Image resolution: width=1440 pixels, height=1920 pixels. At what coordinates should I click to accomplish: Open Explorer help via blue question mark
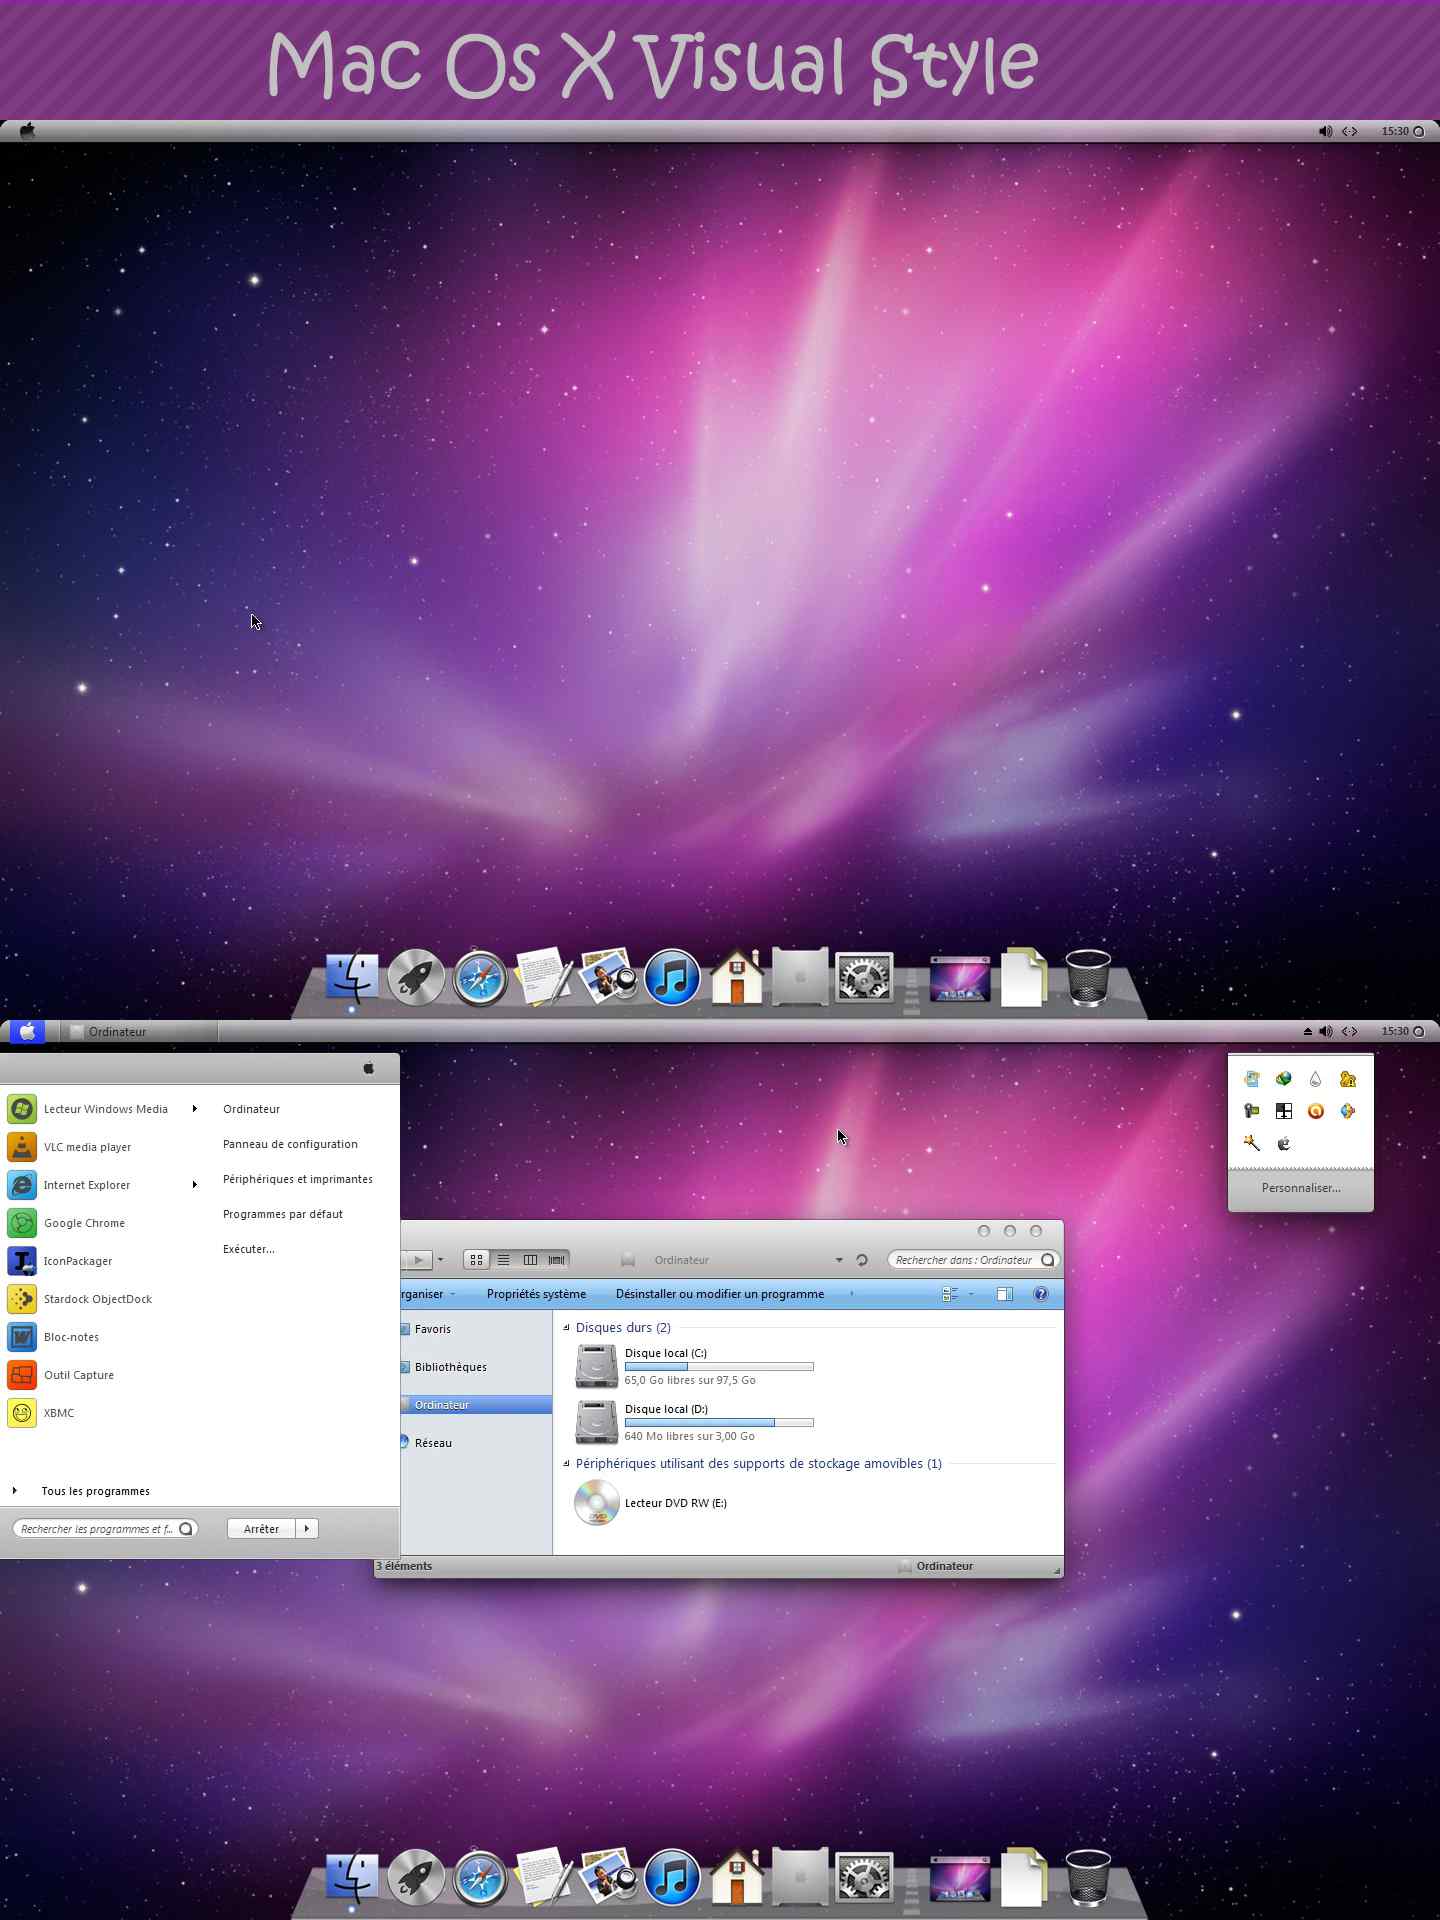click(1040, 1294)
